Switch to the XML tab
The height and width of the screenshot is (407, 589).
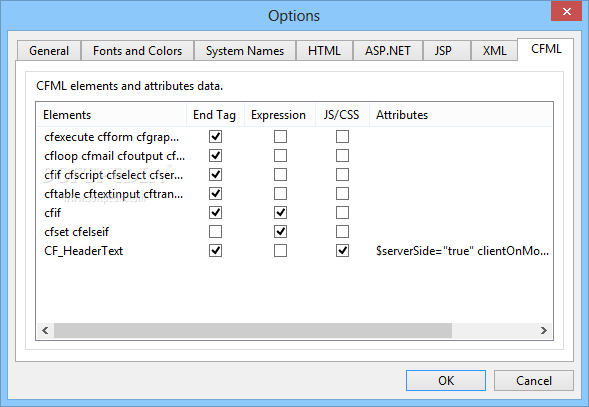point(494,51)
